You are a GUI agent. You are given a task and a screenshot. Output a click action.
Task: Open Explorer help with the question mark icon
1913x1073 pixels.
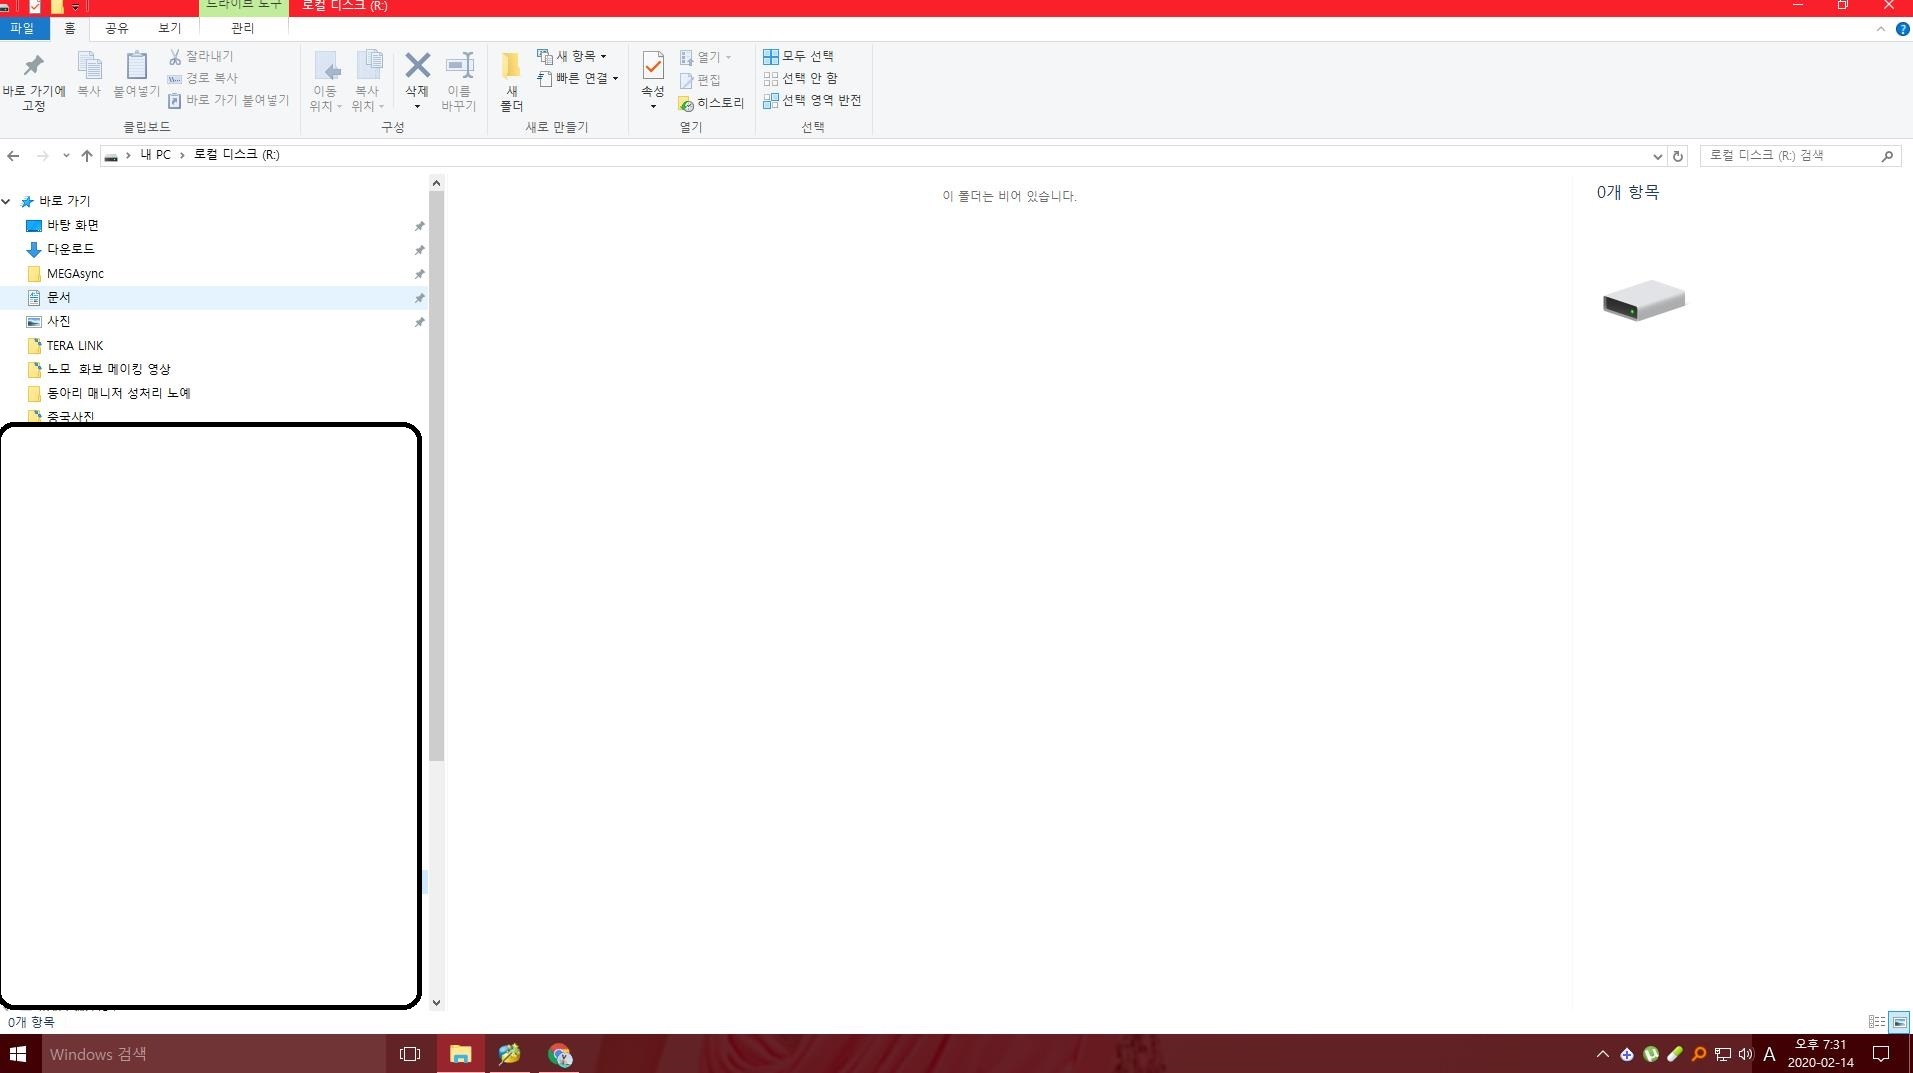click(1902, 29)
